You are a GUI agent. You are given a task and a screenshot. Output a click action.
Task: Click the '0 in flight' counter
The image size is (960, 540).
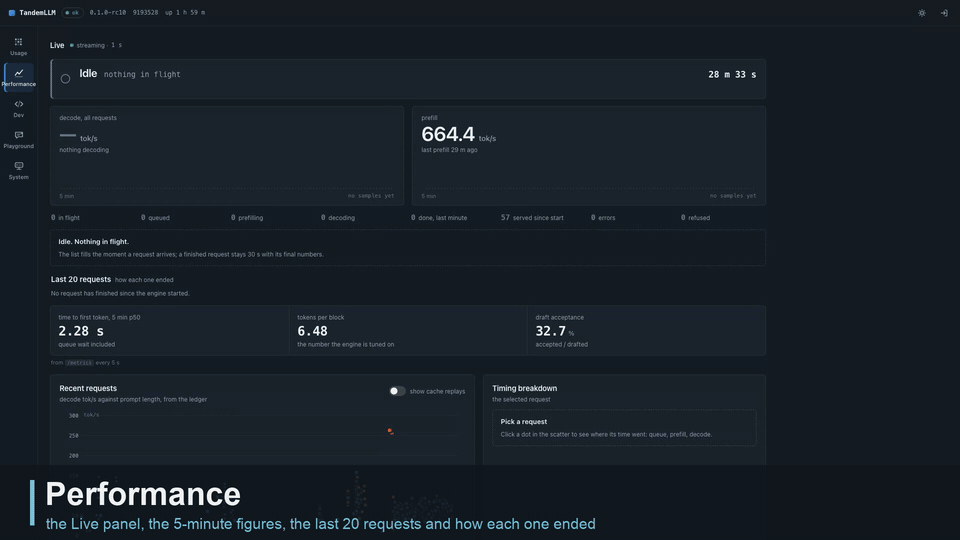tap(66, 217)
